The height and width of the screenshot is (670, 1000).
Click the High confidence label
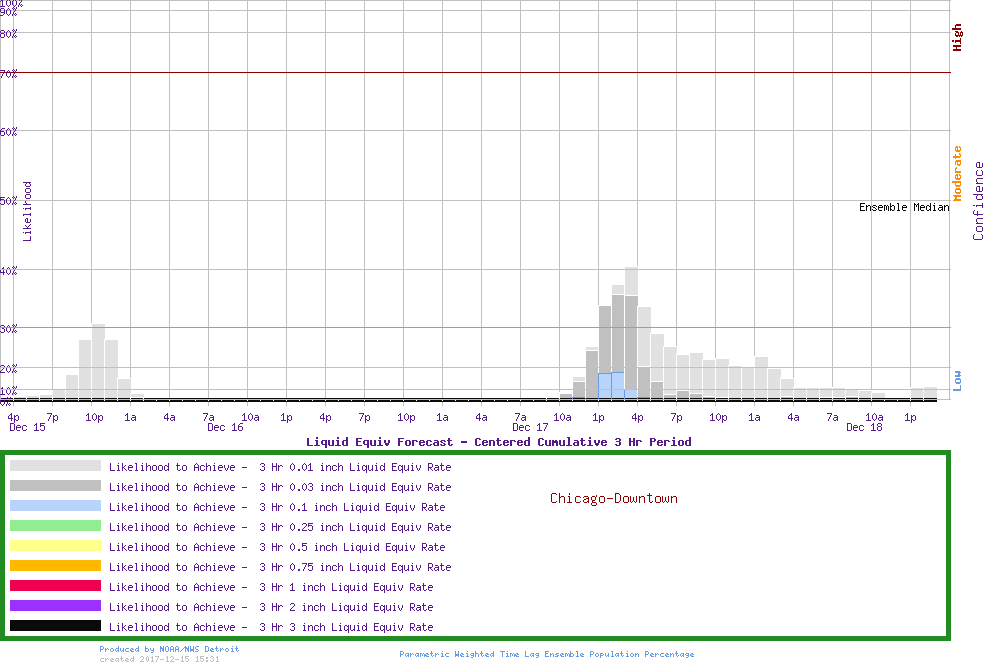click(957, 38)
